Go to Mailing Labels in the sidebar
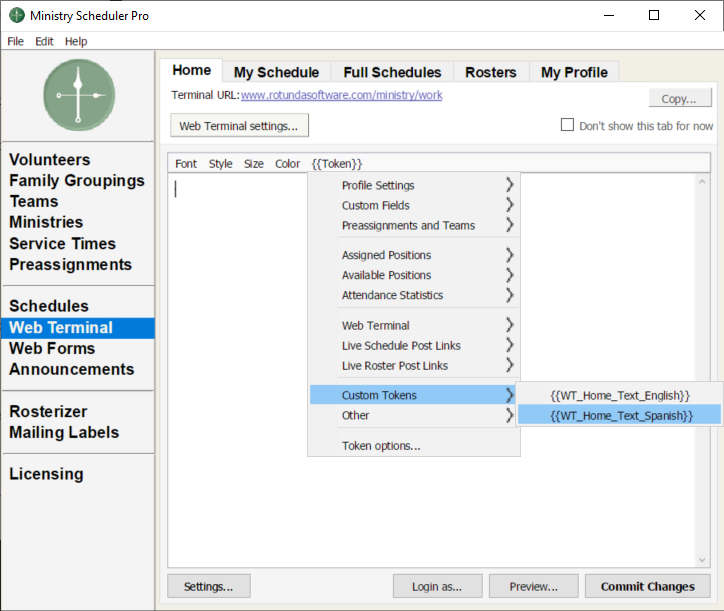The height and width of the screenshot is (611, 724). pyautogui.click(x=64, y=432)
